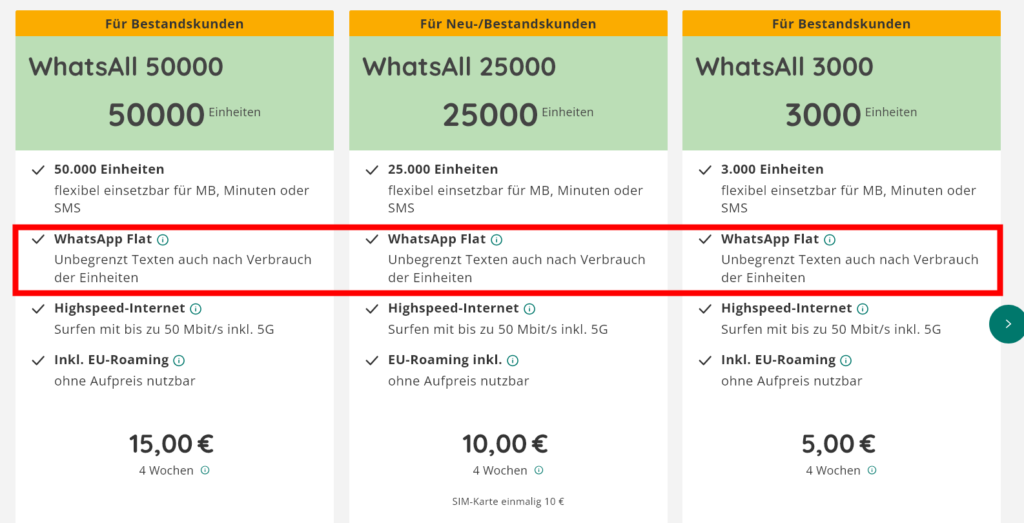Click the Für Neu-/Bestandskunden orange banner
The width and height of the screenshot is (1024, 523).
(x=508, y=23)
